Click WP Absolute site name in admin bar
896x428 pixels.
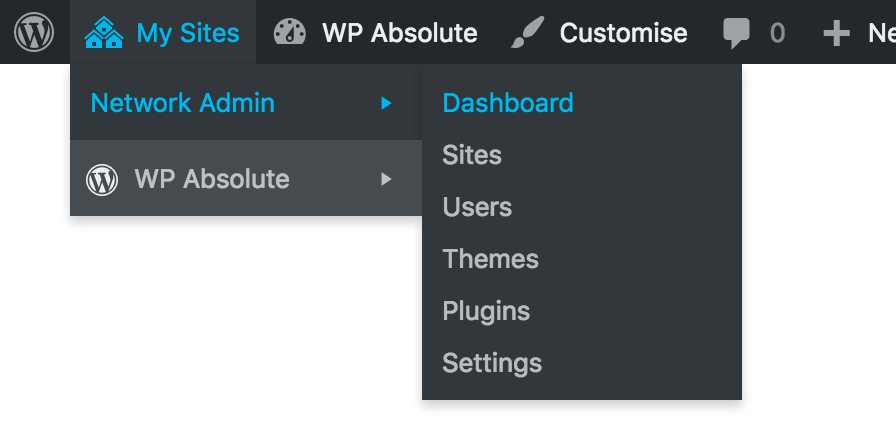coord(400,33)
